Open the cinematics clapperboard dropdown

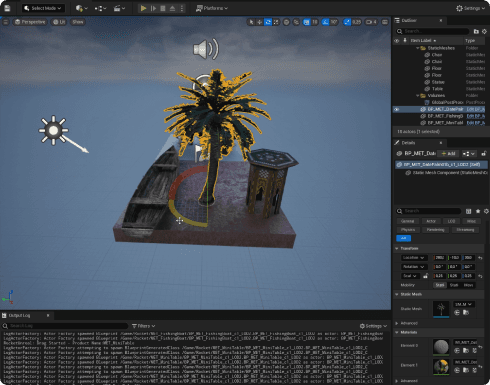coord(119,8)
